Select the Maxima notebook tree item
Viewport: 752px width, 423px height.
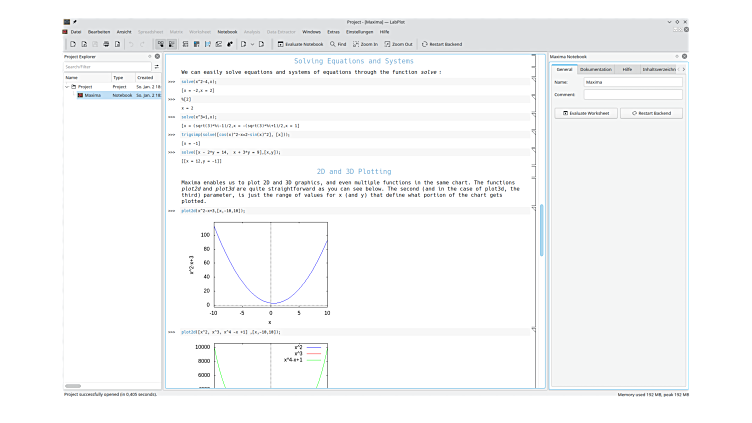point(92,95)
